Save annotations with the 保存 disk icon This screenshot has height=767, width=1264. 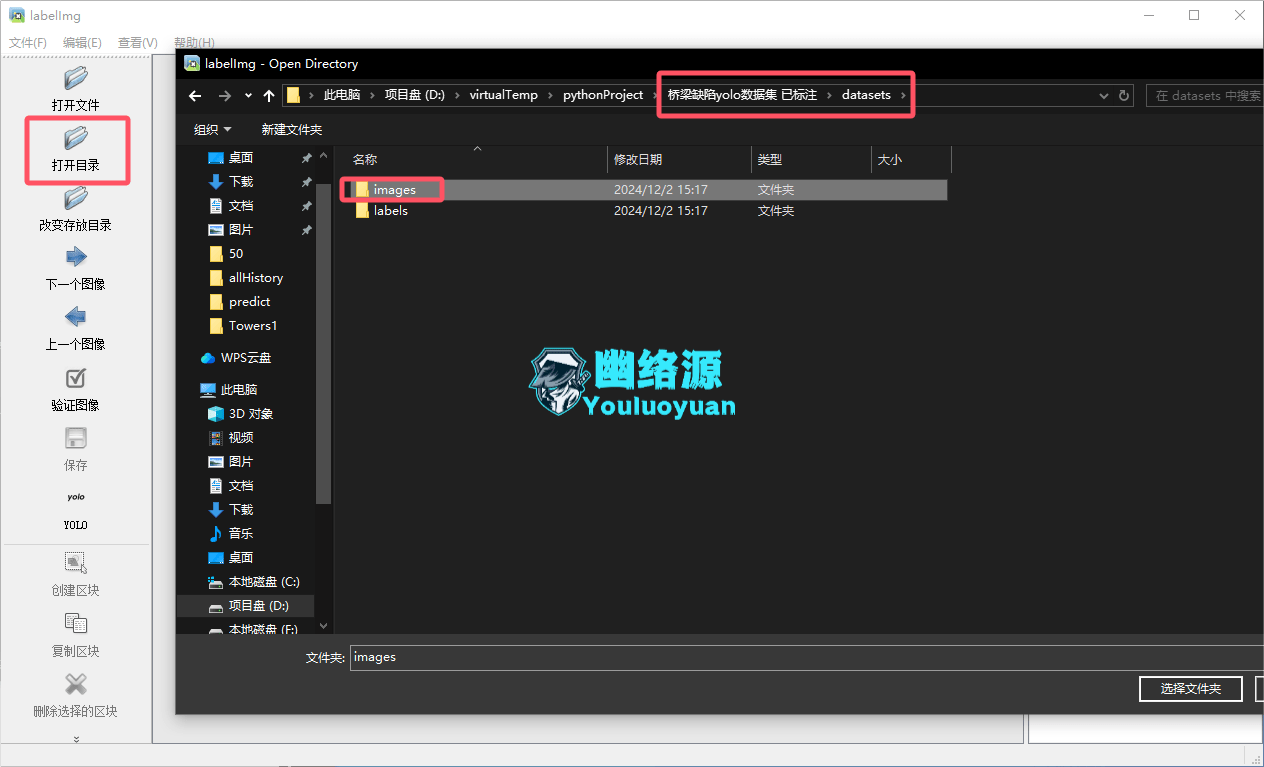[75, 438]
